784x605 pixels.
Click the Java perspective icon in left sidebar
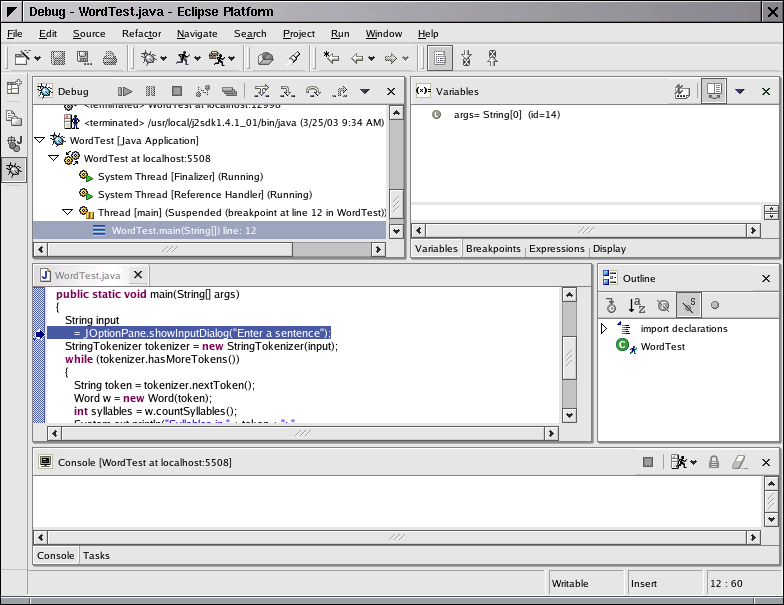(x=14, y=143)
